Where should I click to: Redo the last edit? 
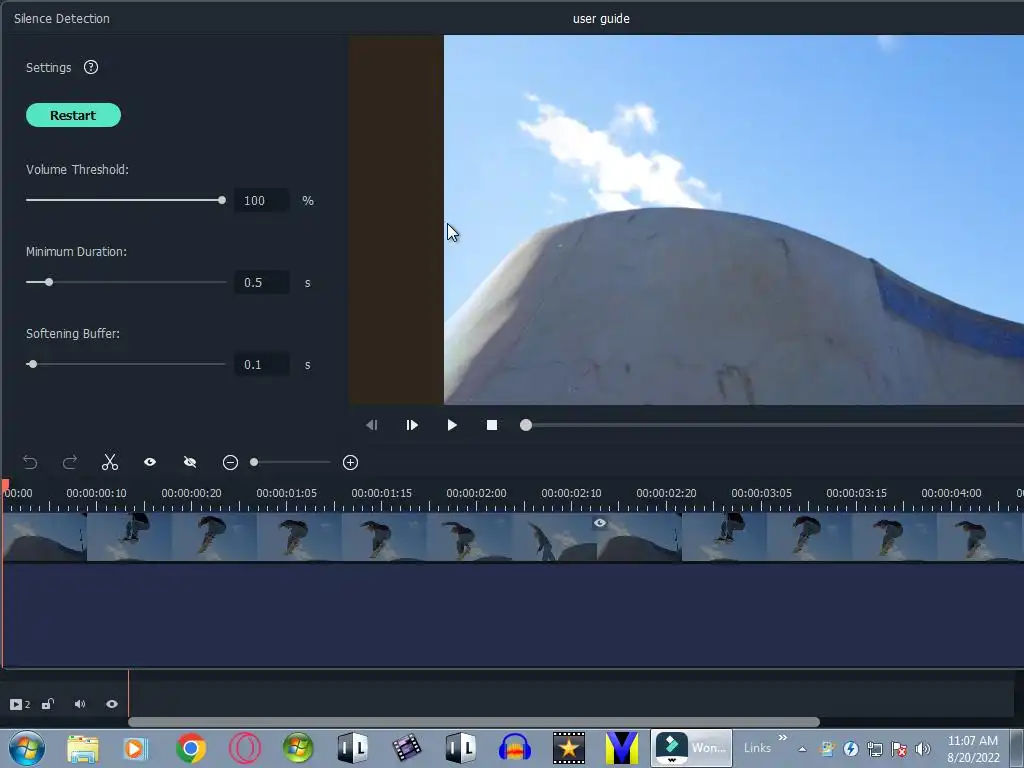pos(70,462)
